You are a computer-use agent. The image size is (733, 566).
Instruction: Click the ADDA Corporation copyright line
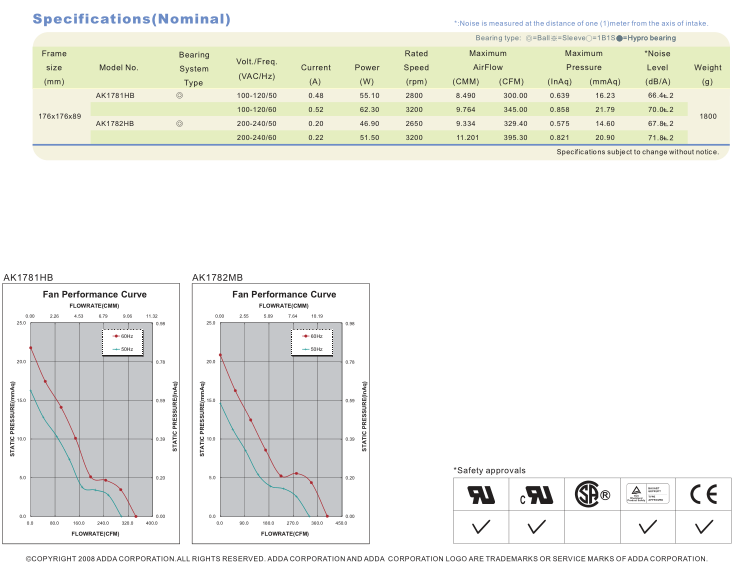click(366, 559)
